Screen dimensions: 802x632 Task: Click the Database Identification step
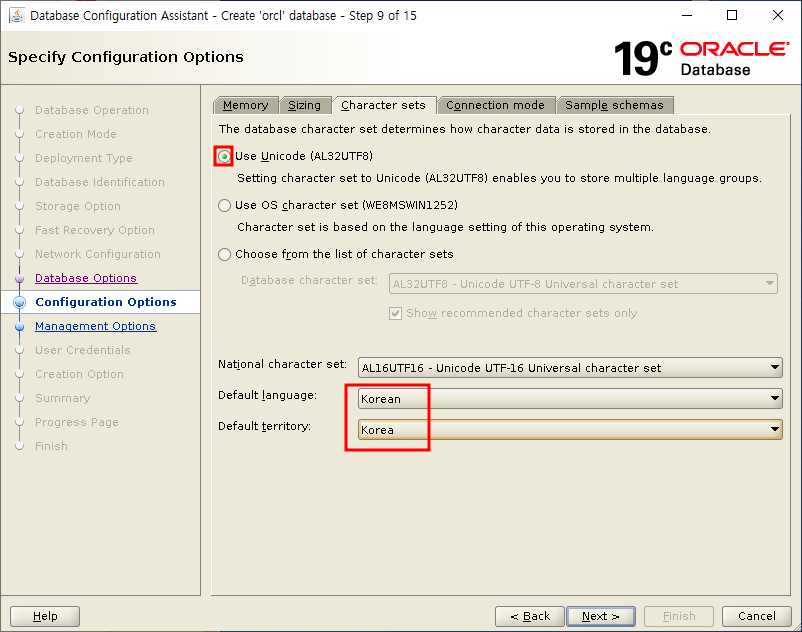(x=100, y=182)
